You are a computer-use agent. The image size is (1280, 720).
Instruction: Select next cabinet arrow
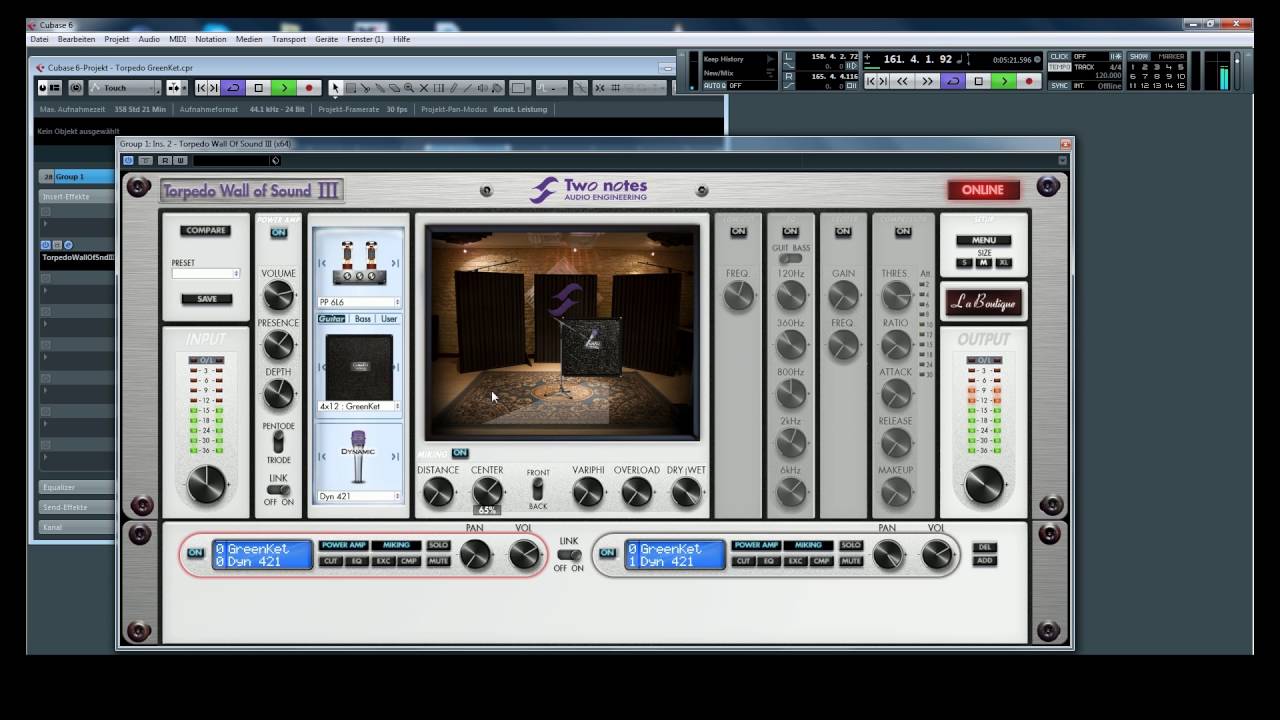[395, 367]
